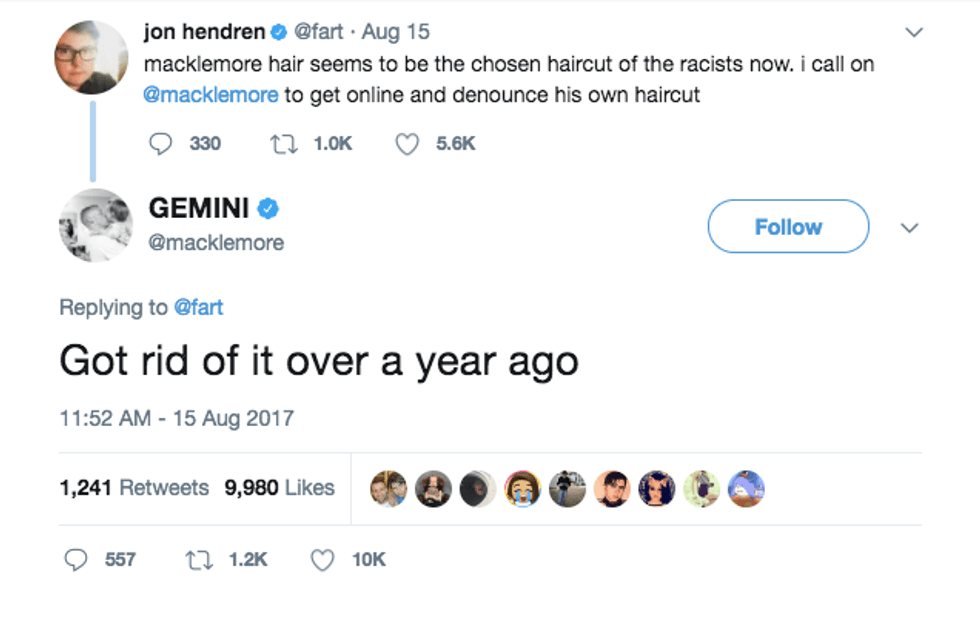The width and height of the screenshot is (980, 618).
Task: Open the 11:52 AM - 15 Aug 2017 timestamp
Action: point(176,417)
